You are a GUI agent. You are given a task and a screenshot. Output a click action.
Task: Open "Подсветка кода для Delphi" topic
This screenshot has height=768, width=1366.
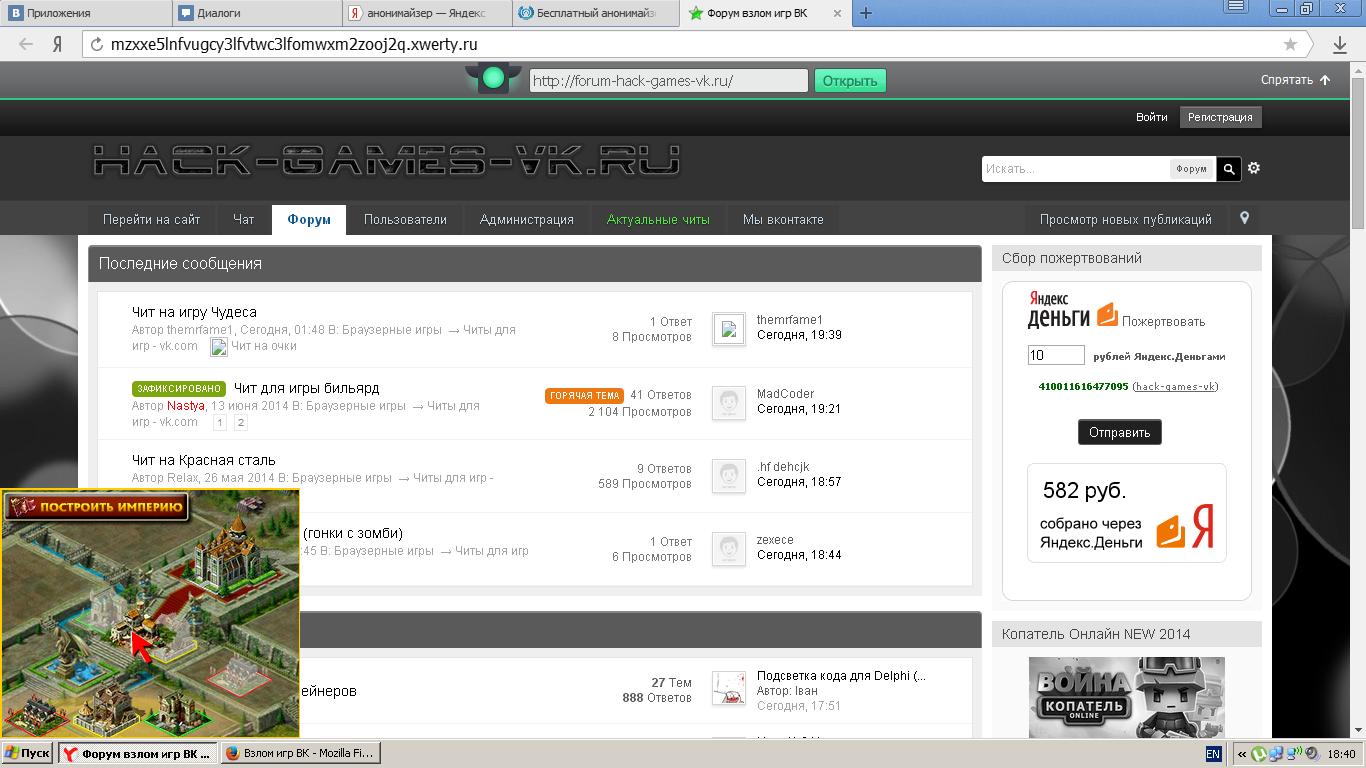coord(841,675)
